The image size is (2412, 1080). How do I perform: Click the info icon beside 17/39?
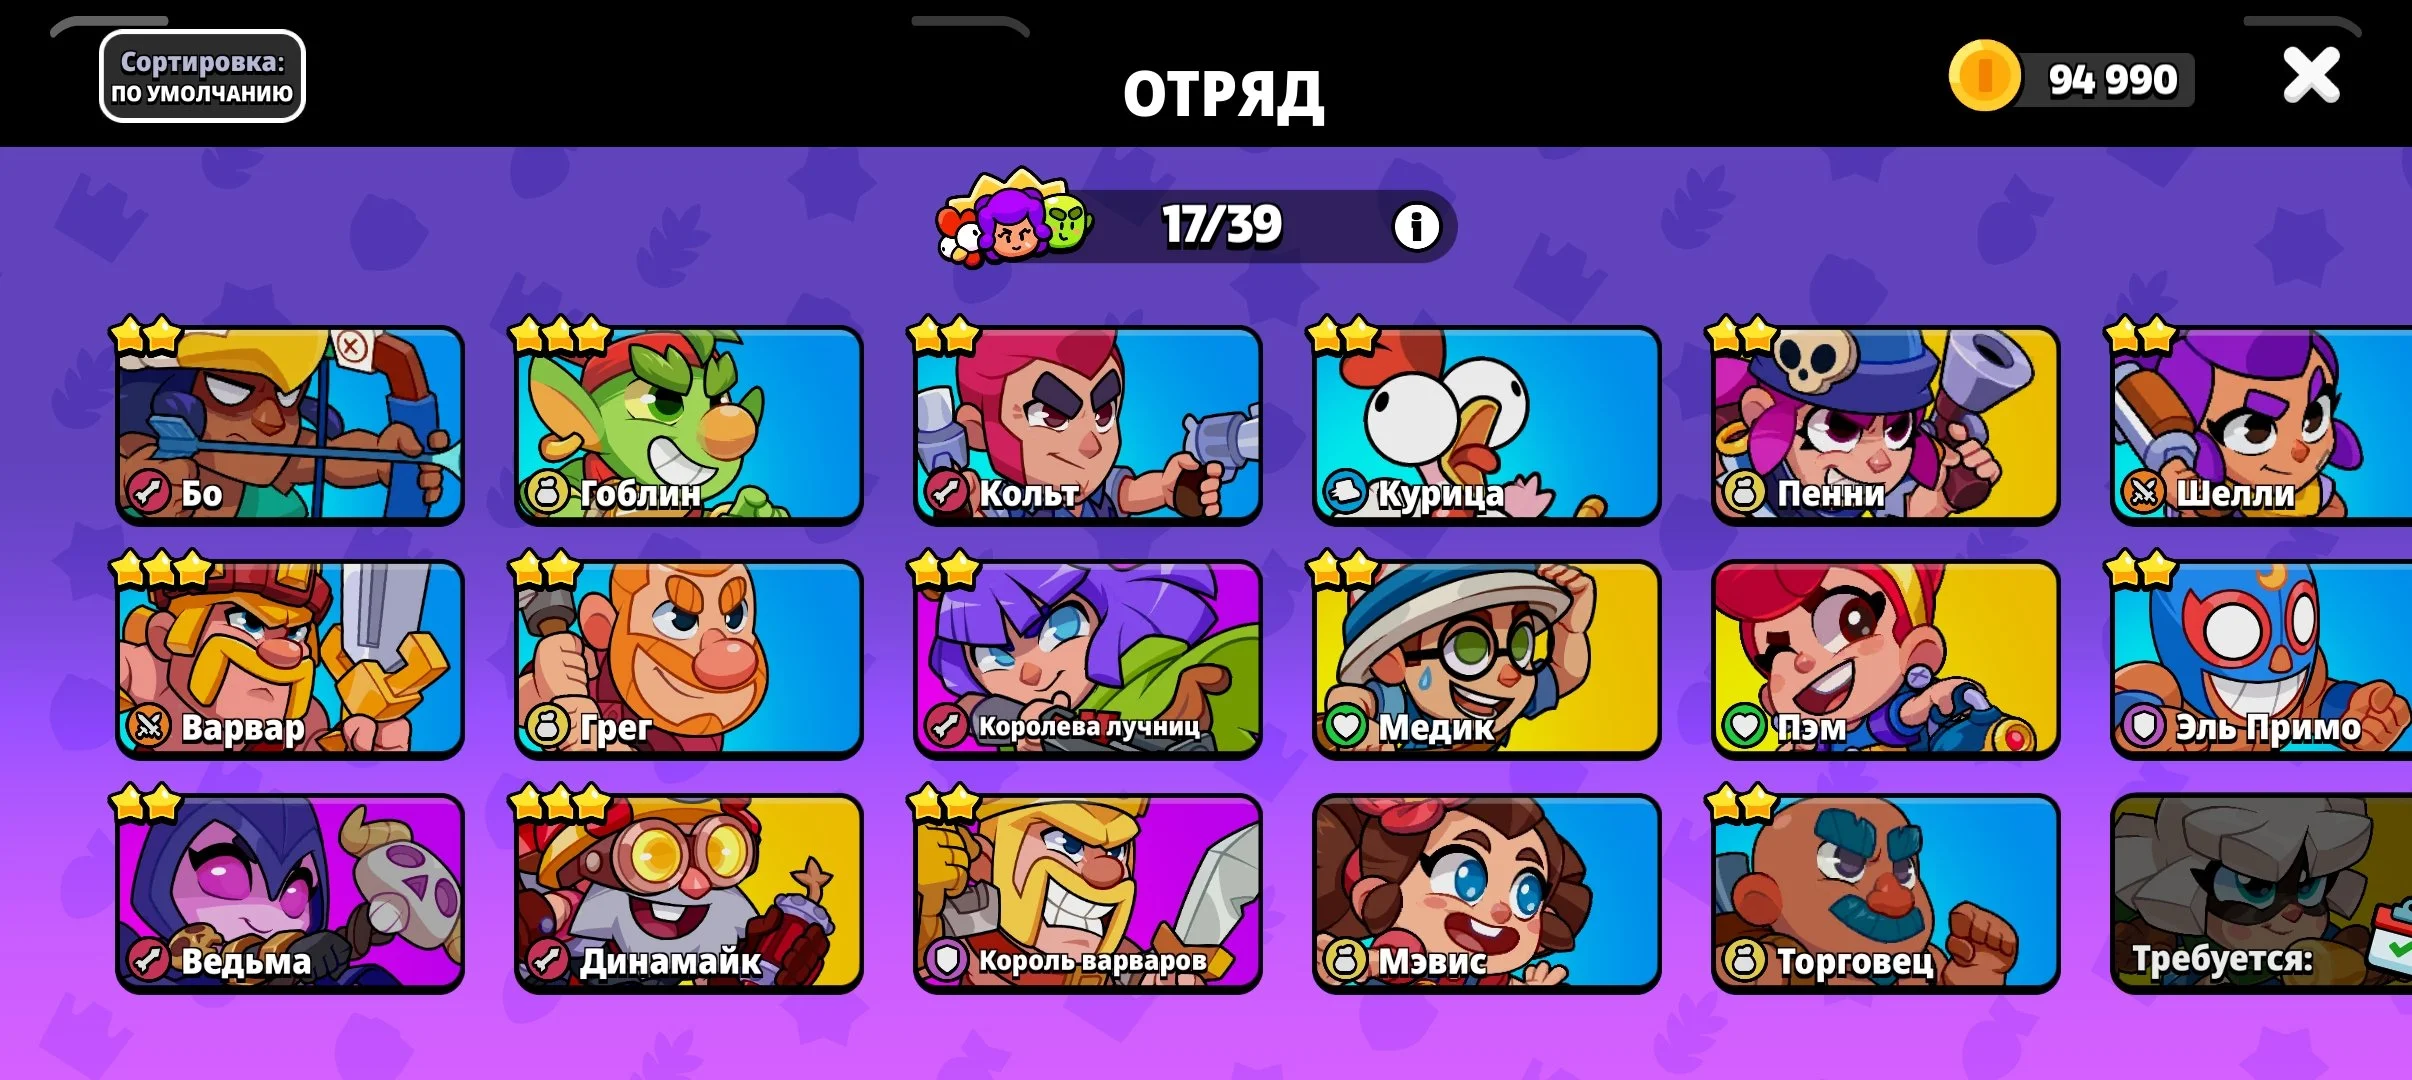tap(1416, 227)
